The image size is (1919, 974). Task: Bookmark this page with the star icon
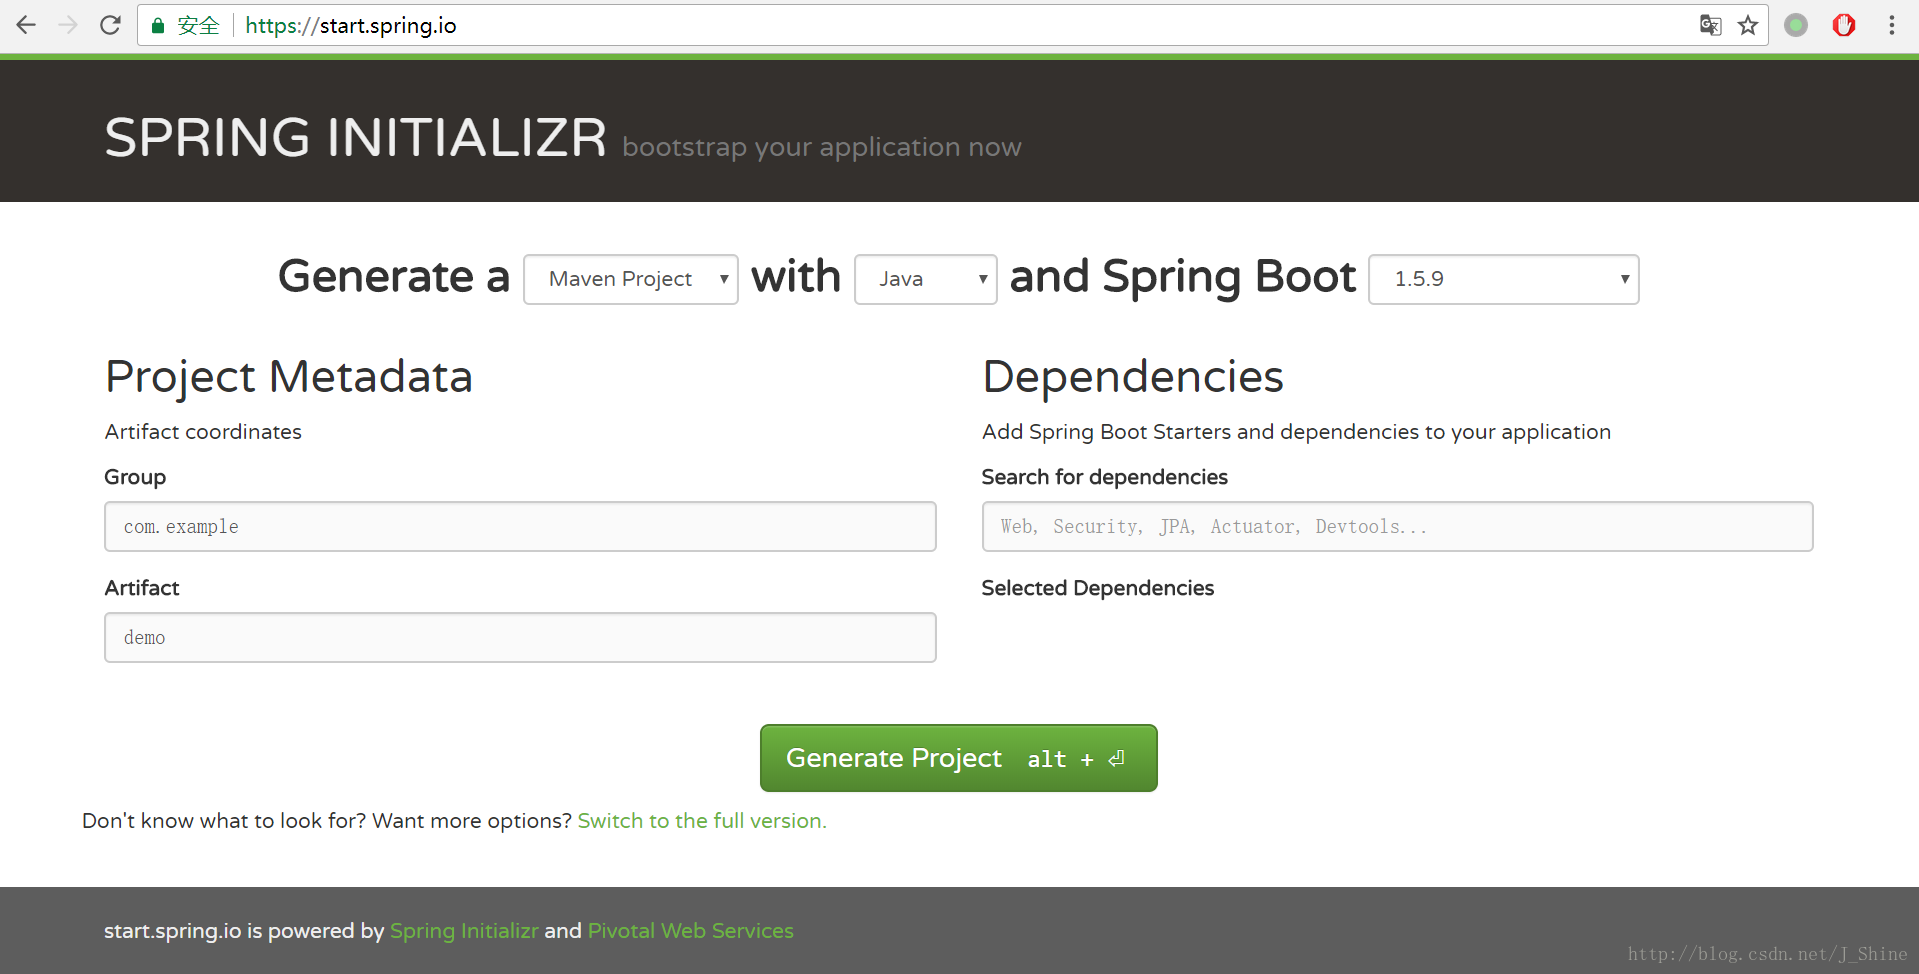click(x=1747, y=25)
